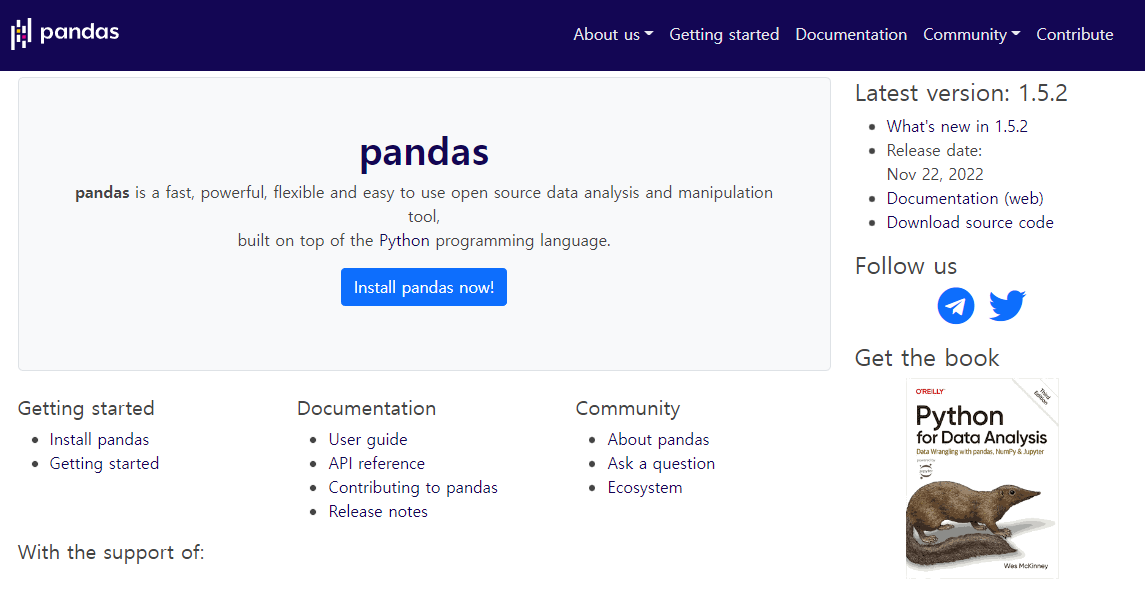Open Getting started link in list

[x=104, y=464]
